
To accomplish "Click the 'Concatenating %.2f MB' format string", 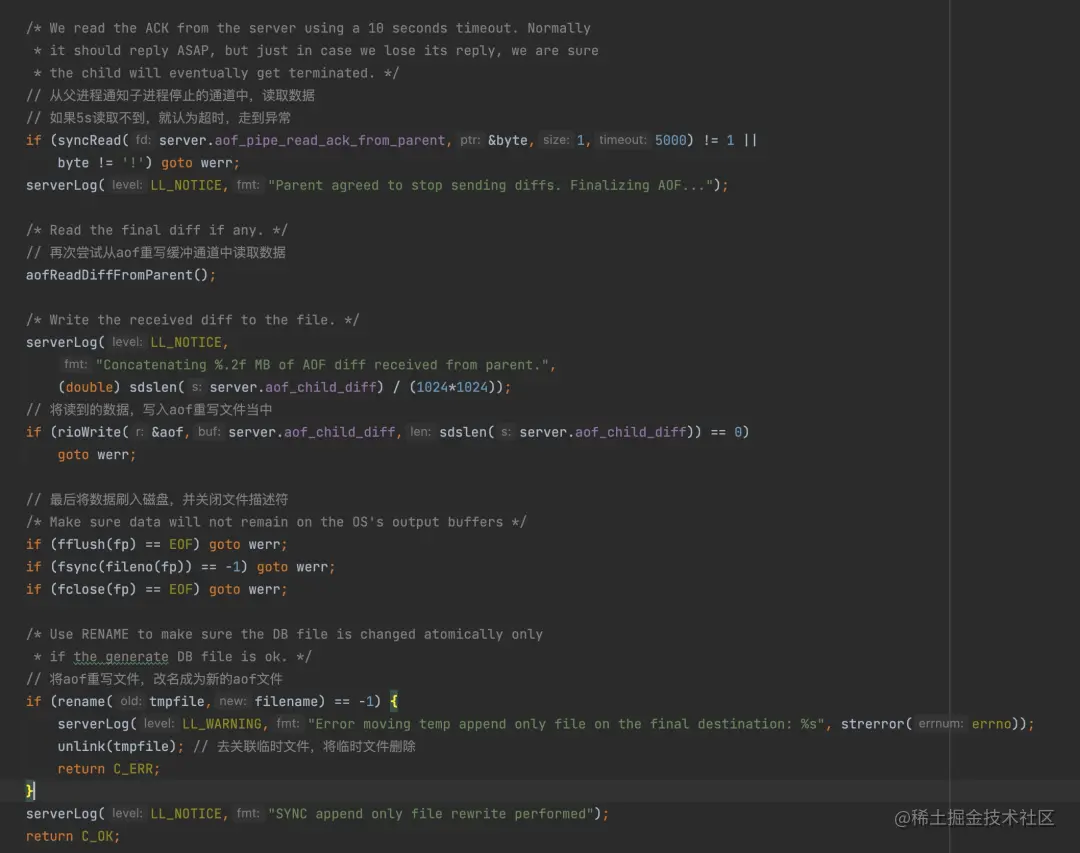I will (322, 365).
